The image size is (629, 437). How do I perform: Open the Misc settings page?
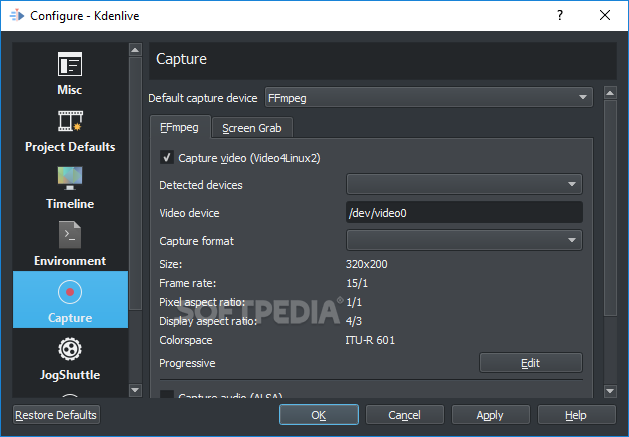tap(70, 72)
